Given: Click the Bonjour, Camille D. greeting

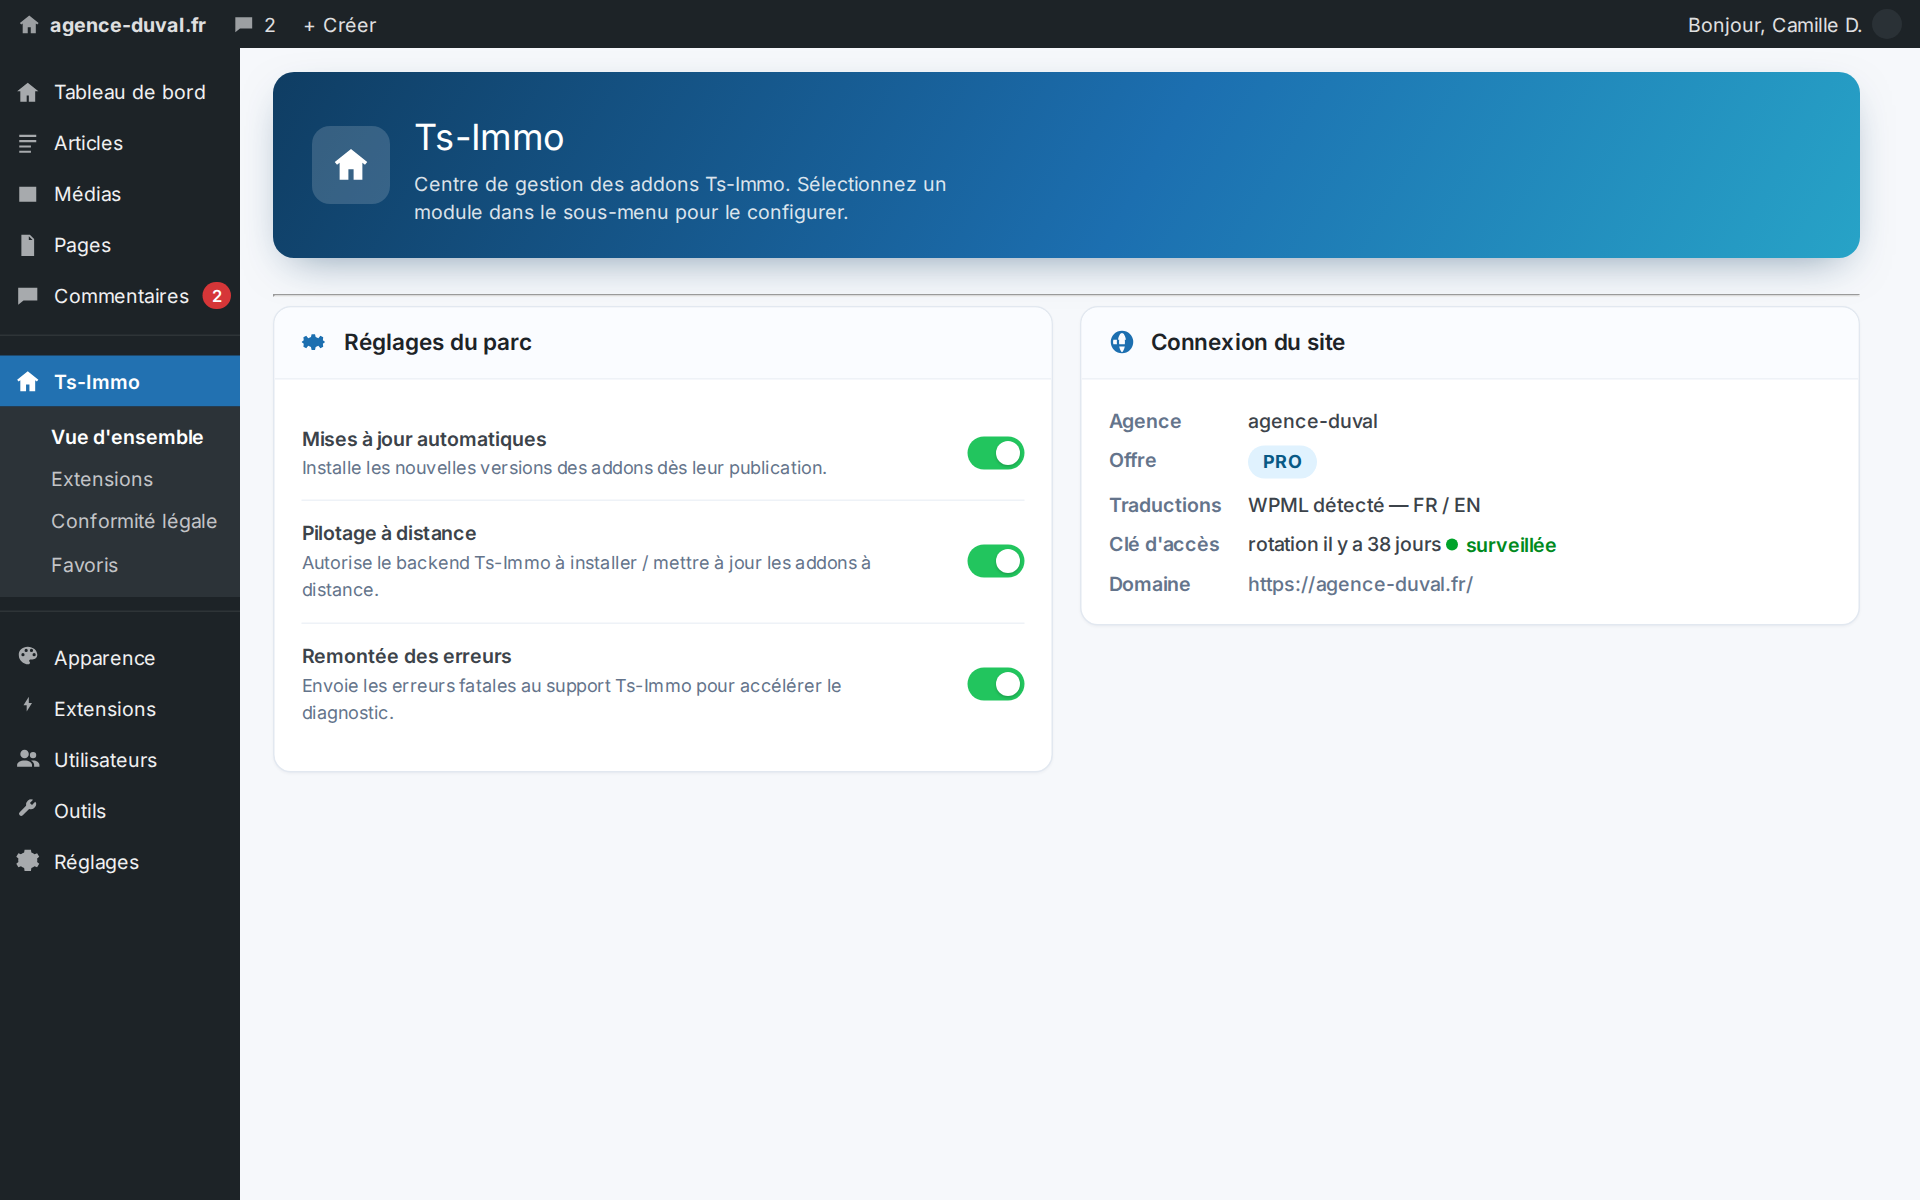Looking at the screenshot, I should tap(1775, 25).
